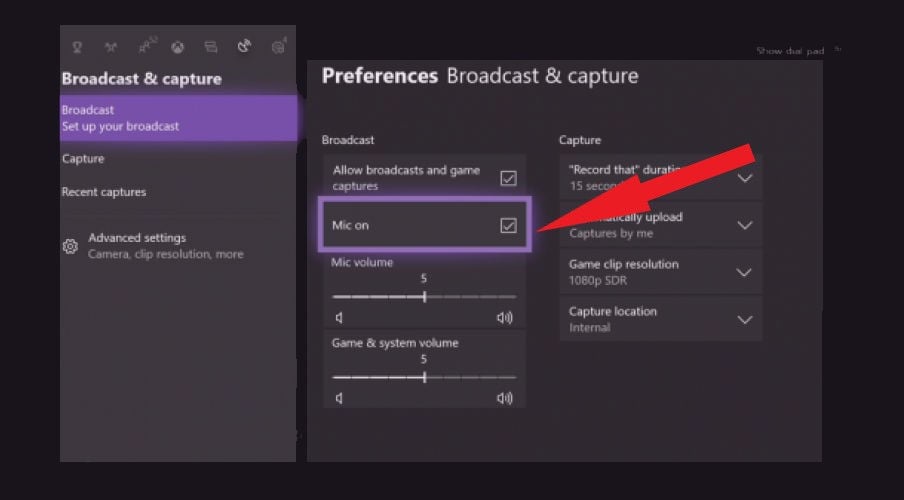The height and width of the screenshot is (500, 904).
Task: Click the Mic volume slider track
Action: 424,297
